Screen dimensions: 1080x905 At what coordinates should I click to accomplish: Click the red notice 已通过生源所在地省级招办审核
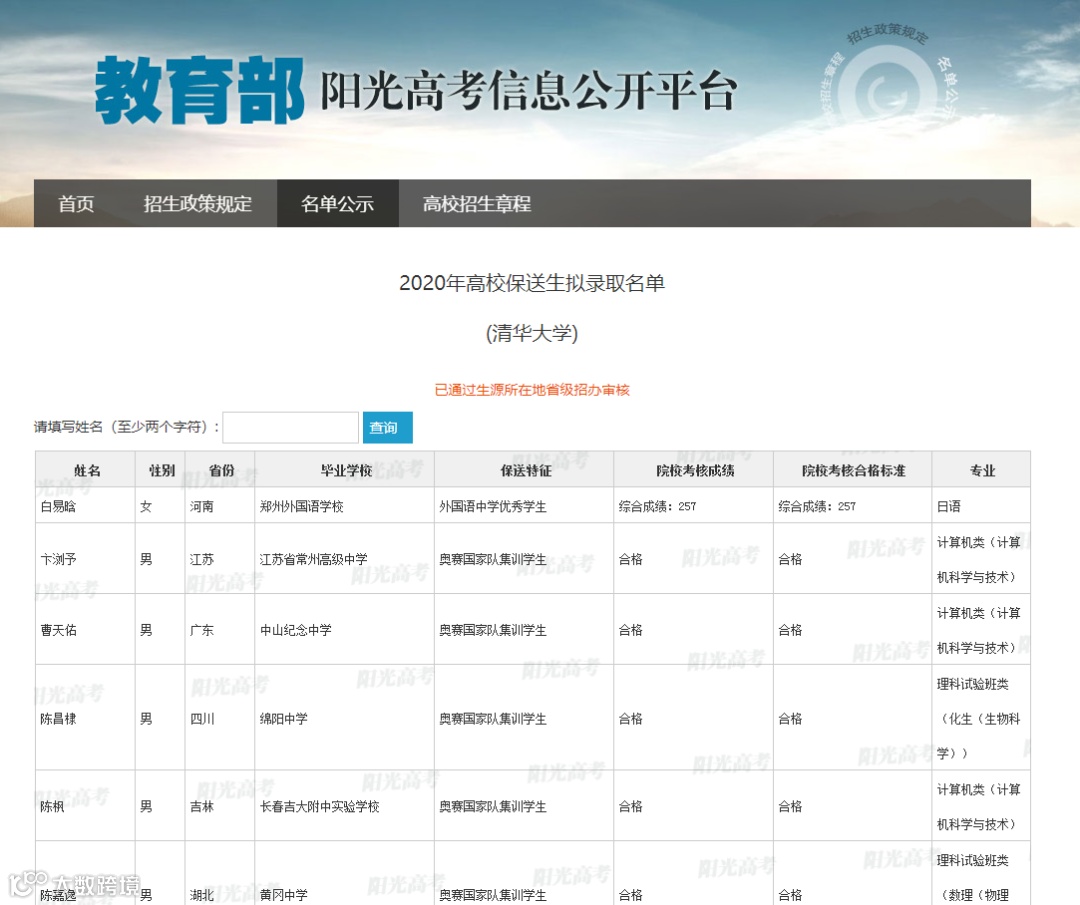pyautogui.click(x=532, y=390)
